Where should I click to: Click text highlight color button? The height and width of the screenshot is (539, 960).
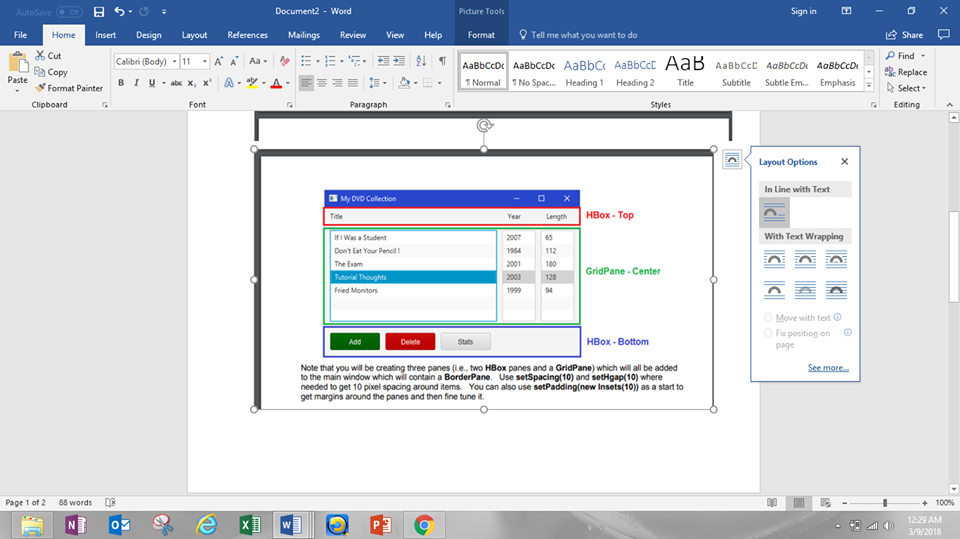coord(252,83)
